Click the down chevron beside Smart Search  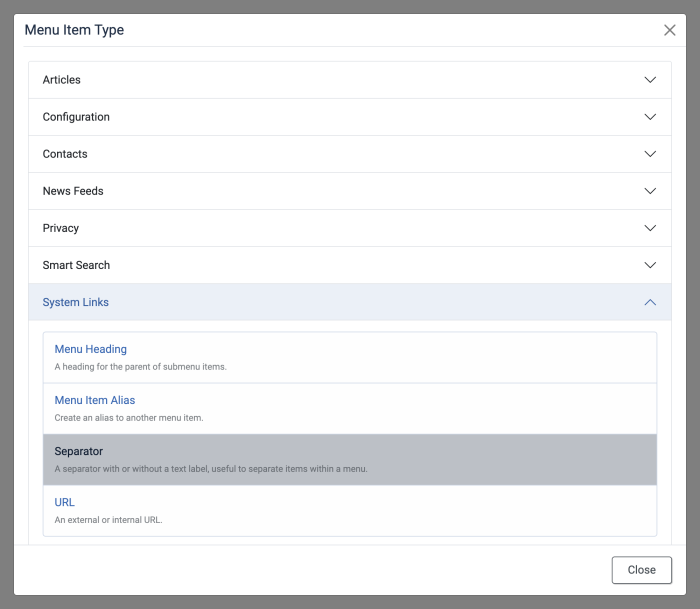650,265
